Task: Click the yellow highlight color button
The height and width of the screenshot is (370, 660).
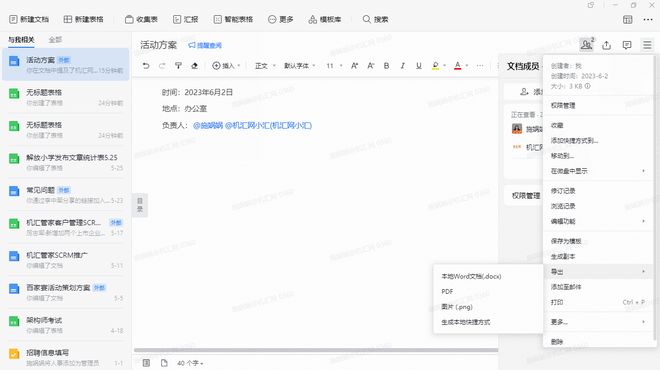Action: tap(436, 66)
